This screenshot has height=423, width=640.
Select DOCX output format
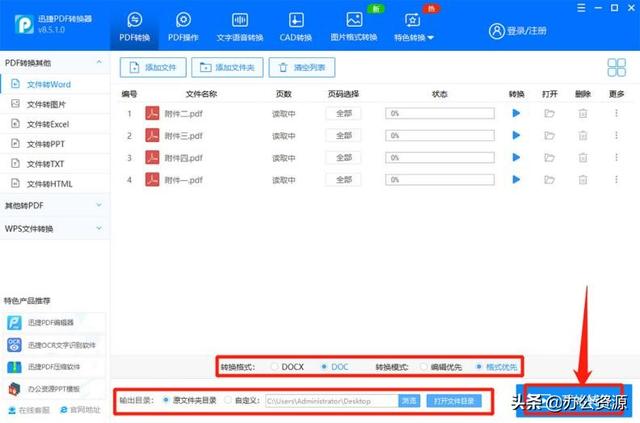click(287, 367)
